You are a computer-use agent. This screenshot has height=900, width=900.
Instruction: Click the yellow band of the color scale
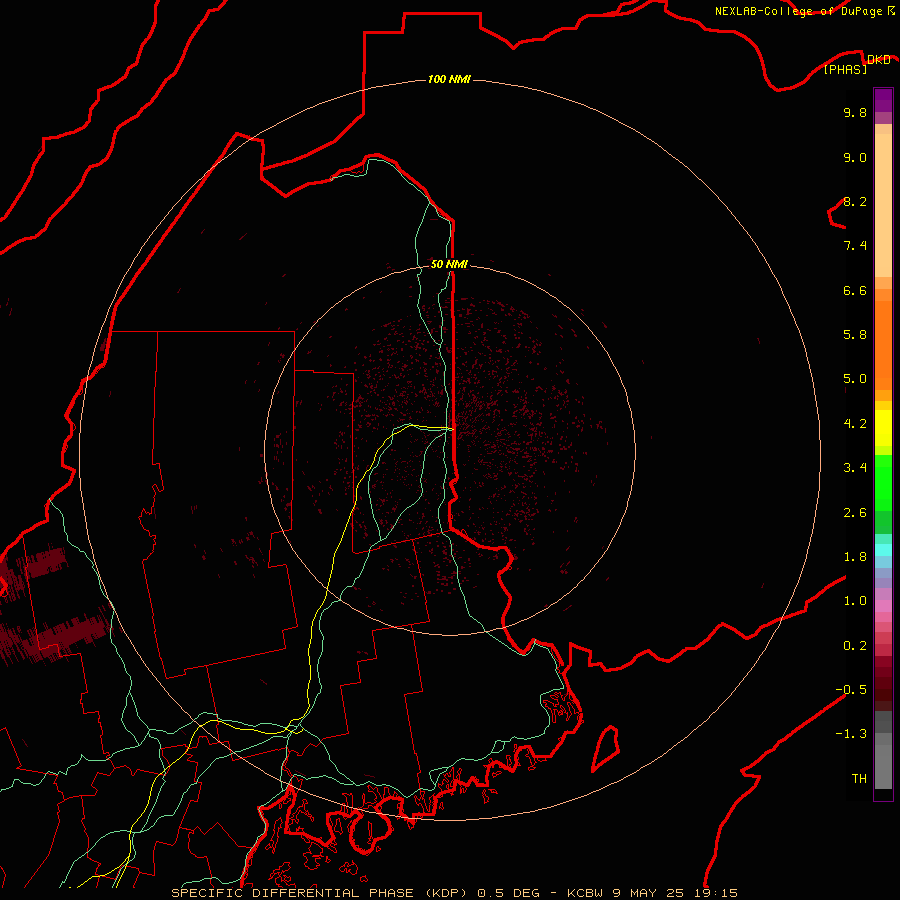(883, 428)
